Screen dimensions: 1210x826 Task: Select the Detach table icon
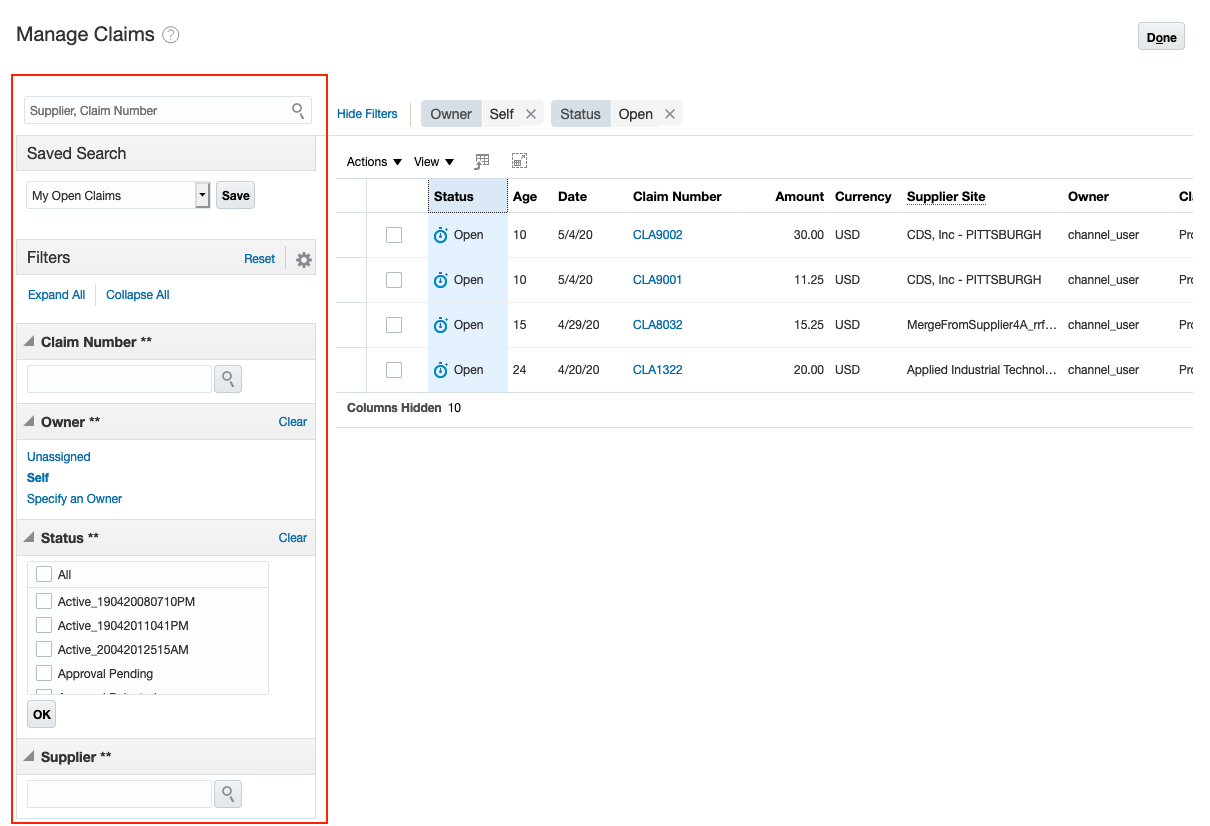click(x=519, y=160)
